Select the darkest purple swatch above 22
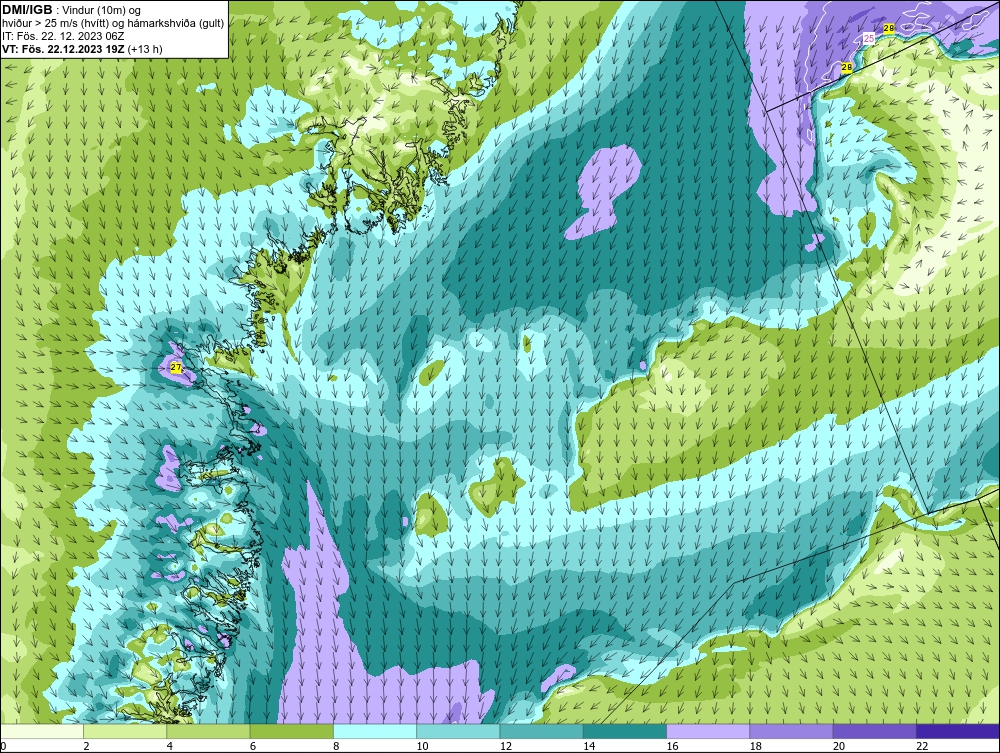 958,731
